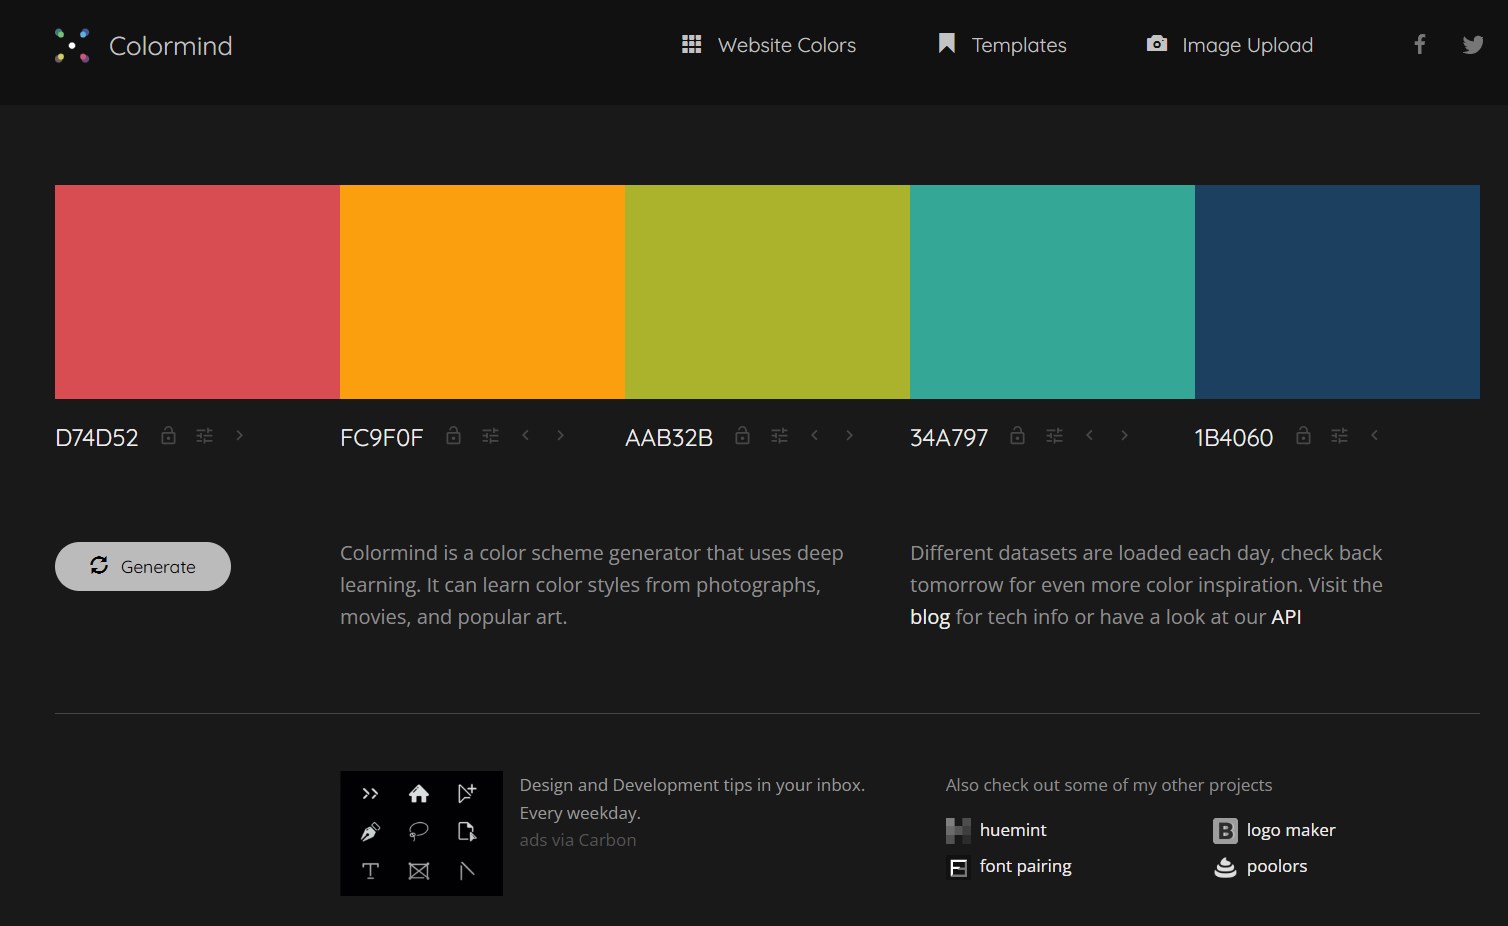Toggle lock on color 34A797
The width and height of the screenshot is (1508, 926).
pyautogui.click(x=1017, y=436)
